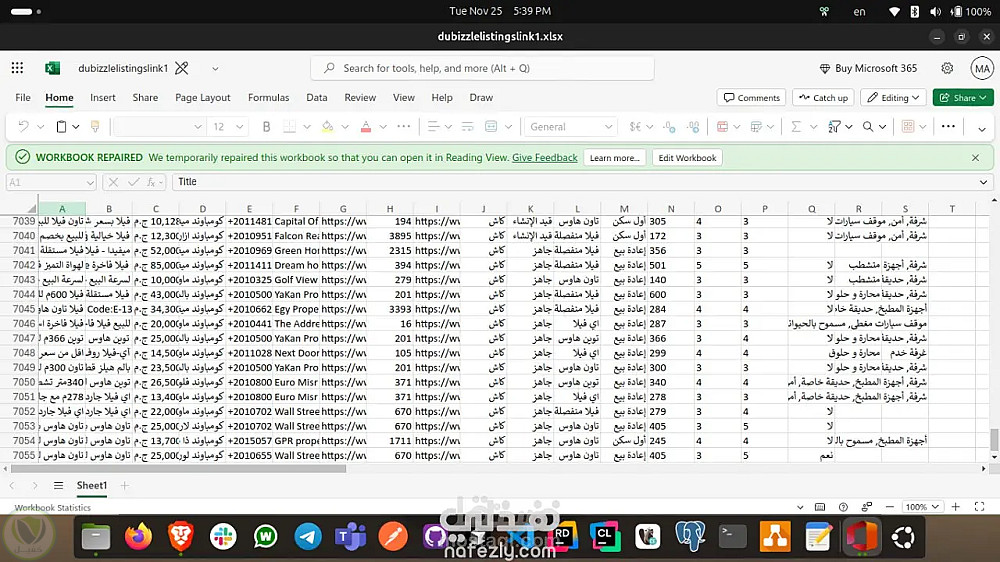1000x562 pixels.
Task: Click the Edit Workbook button
Action: [x=687, y=158]
